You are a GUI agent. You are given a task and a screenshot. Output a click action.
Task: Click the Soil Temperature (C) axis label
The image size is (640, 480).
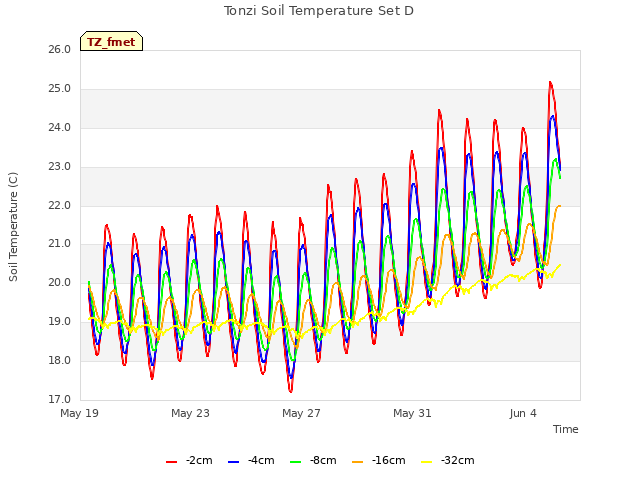13,227
